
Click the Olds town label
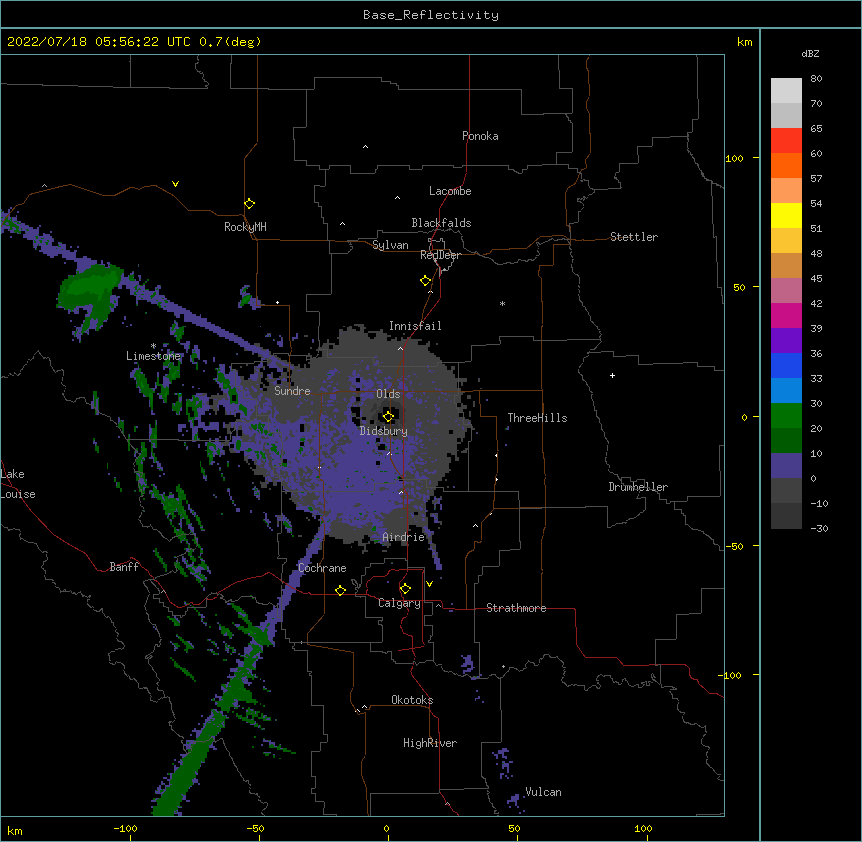388,394
